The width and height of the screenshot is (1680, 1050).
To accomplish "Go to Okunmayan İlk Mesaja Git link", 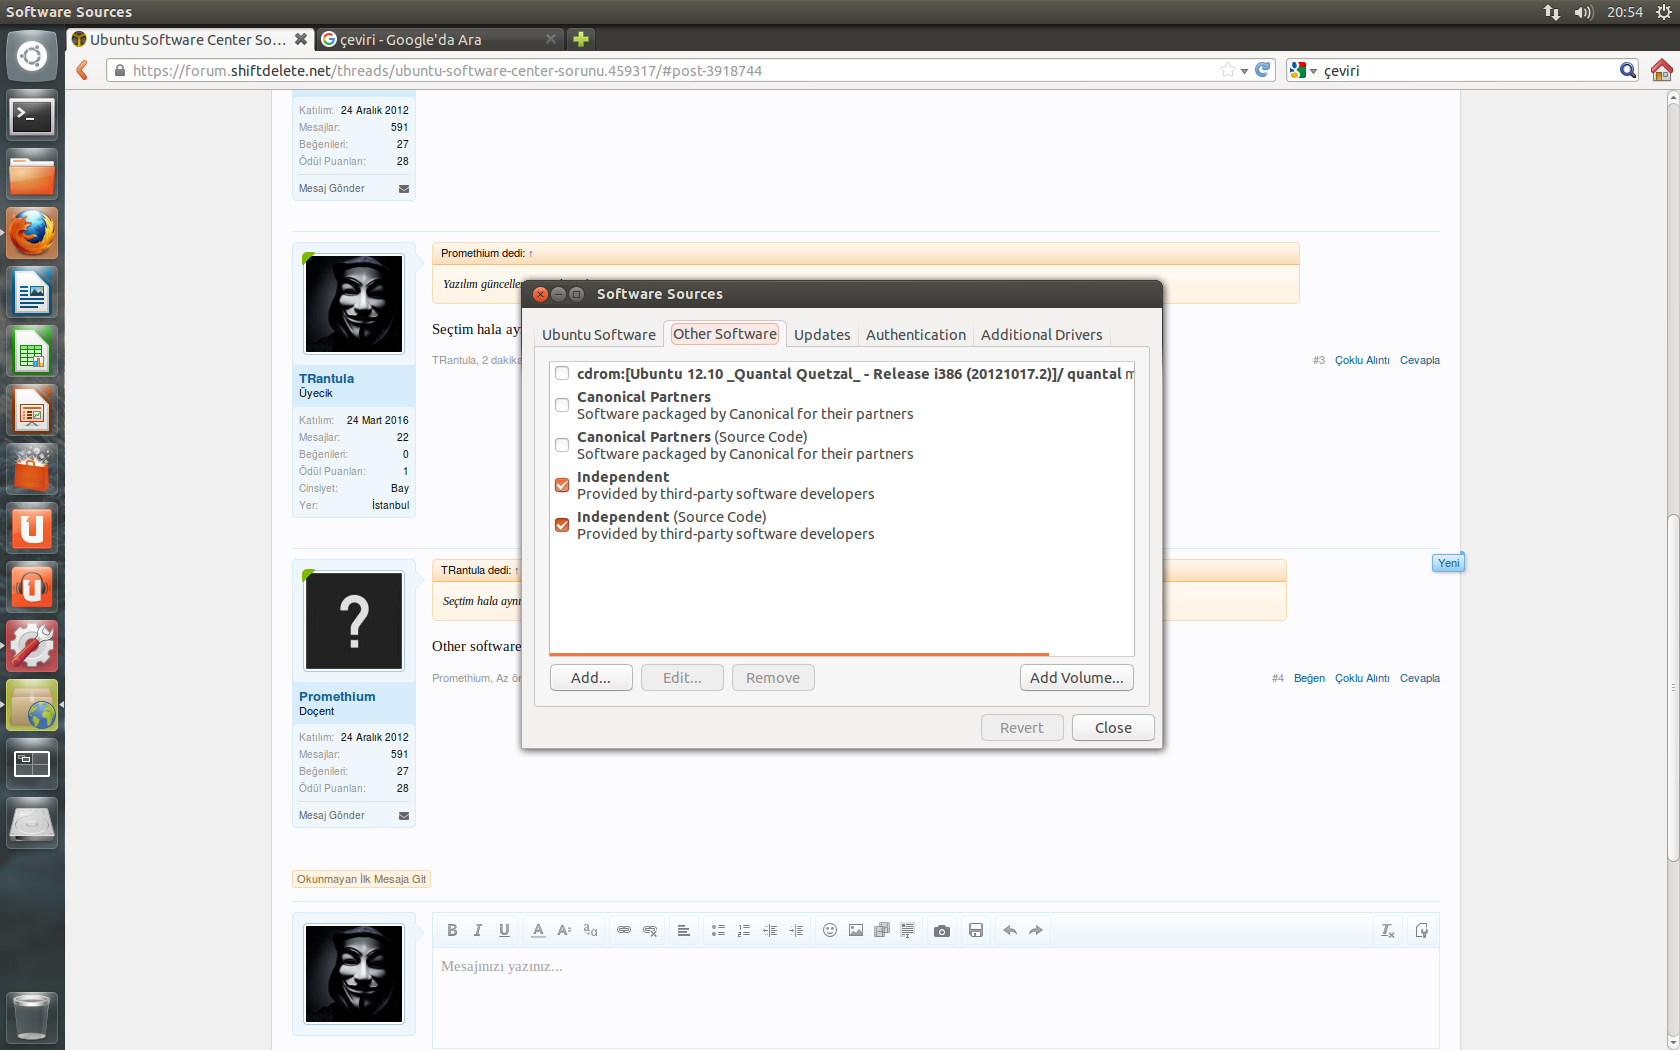I will pos(361,879).
